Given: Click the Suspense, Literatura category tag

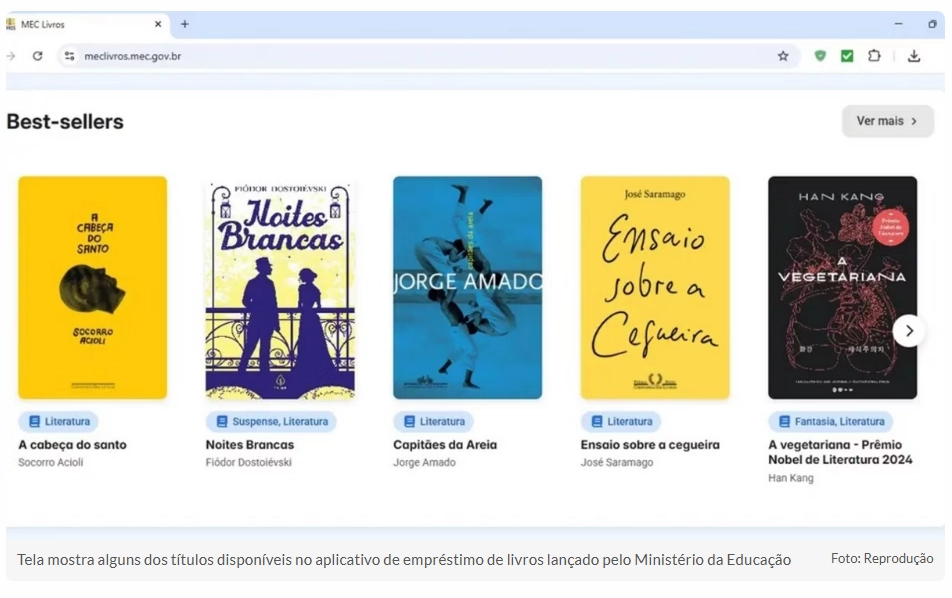Looking at the screenshot, I should (x=271, y=422).
